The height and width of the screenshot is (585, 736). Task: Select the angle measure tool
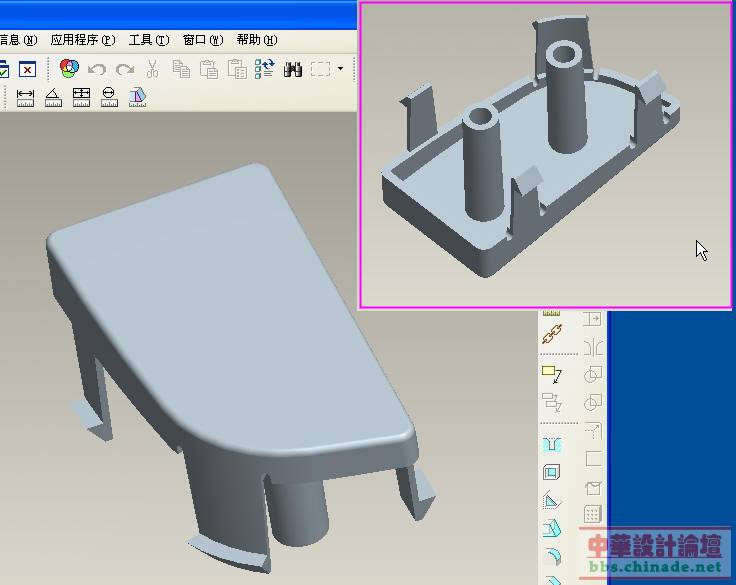coord(53,97)
